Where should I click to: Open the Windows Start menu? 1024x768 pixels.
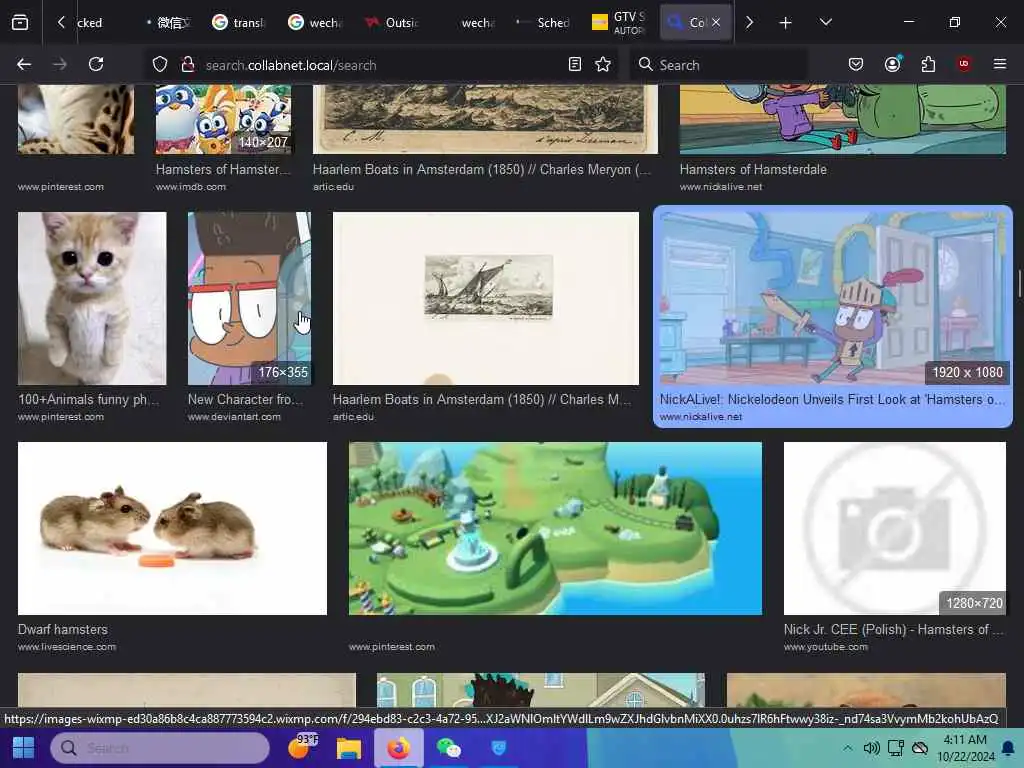click(24, 748)
